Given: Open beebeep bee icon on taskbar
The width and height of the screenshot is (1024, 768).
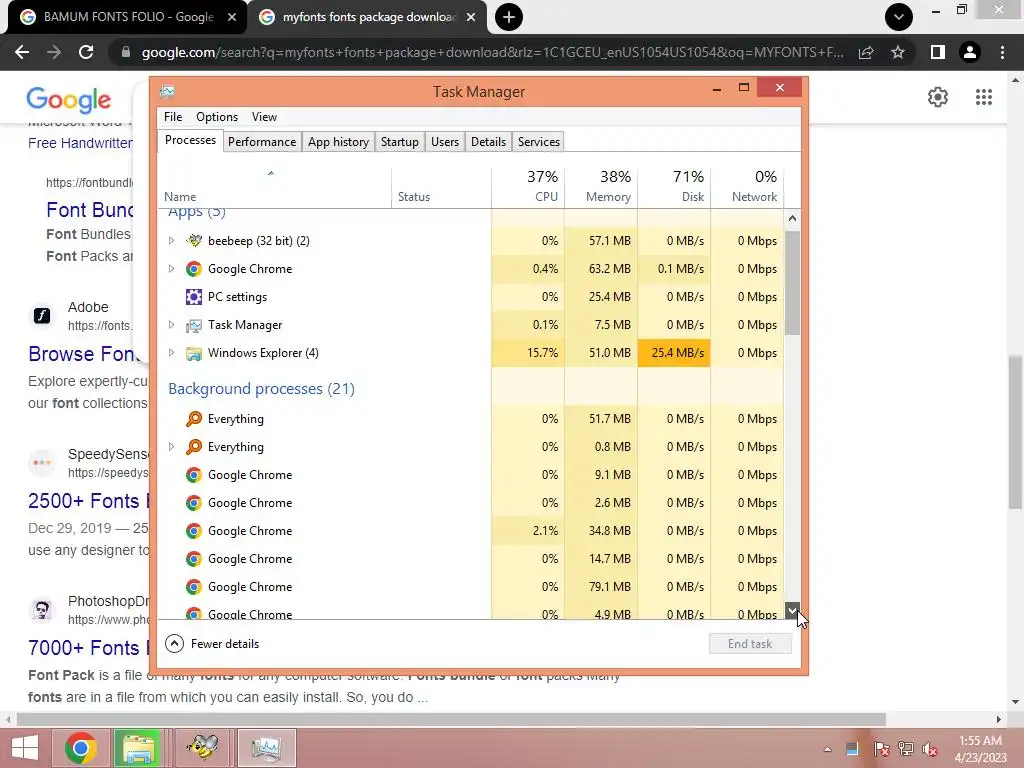Looking at the screenshot, I should click(x=202, y=747).
